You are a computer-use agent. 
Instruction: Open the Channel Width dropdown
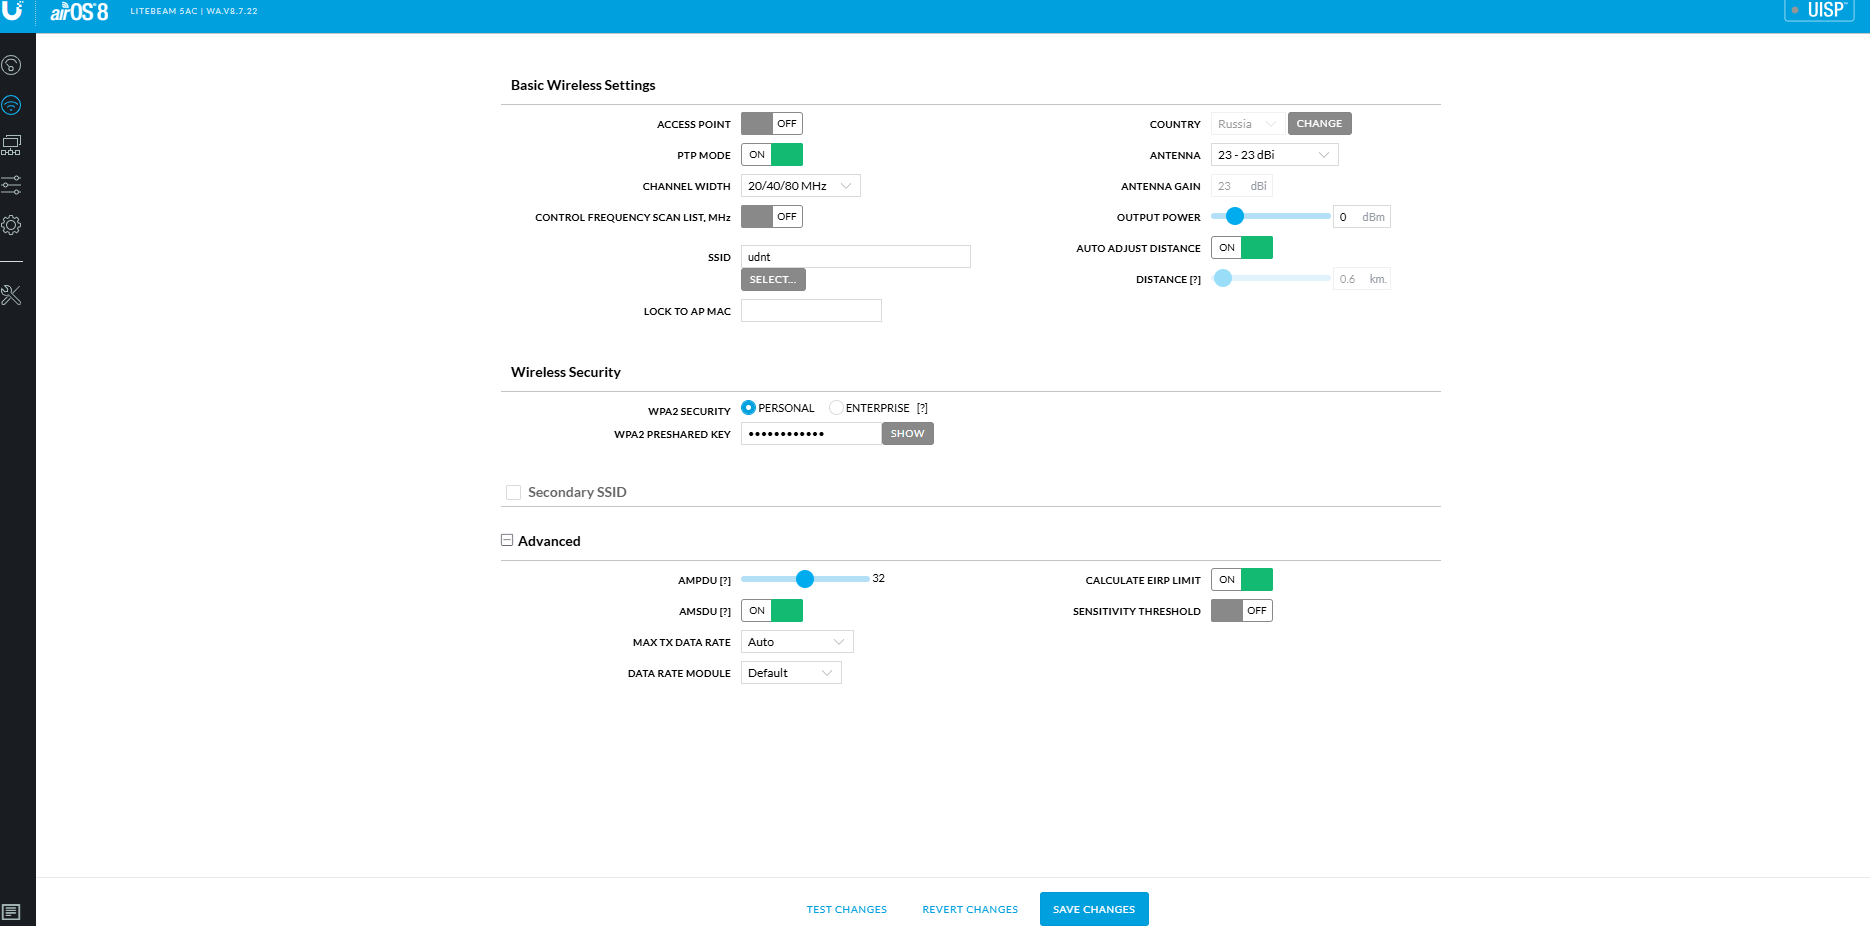point(800,186)
